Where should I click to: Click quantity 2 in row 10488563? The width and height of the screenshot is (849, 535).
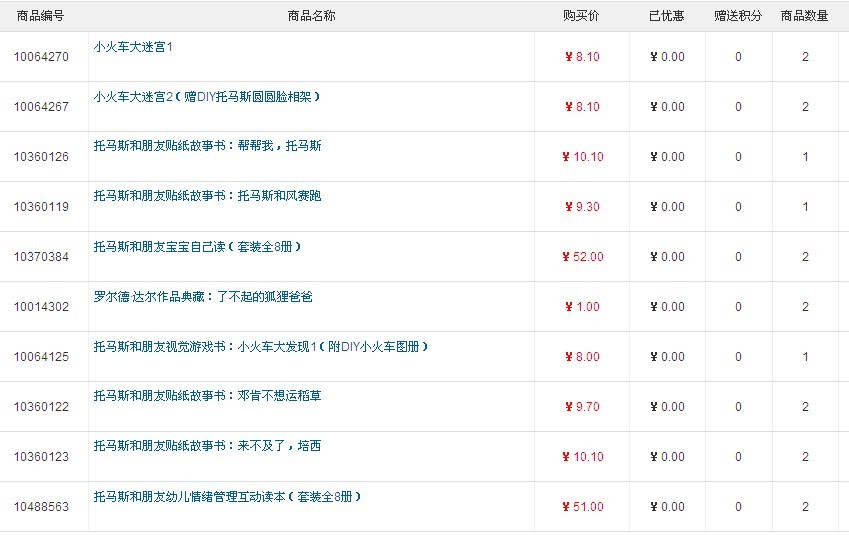coord(805,507)
